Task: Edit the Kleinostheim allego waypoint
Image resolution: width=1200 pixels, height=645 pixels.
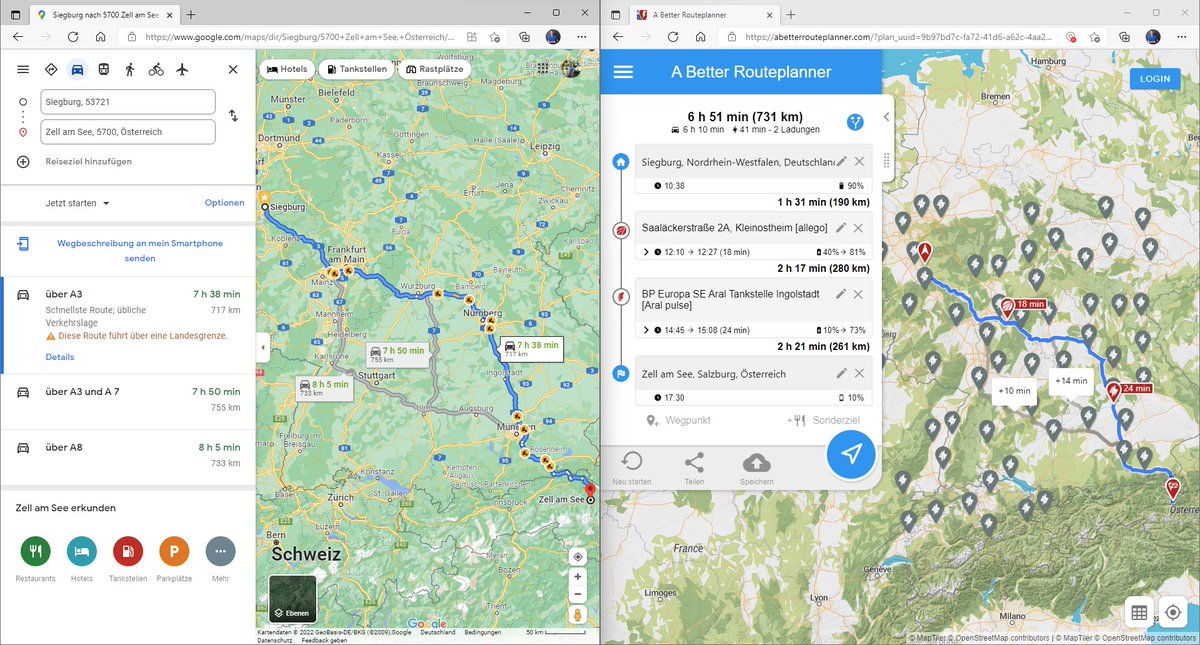Action: (841, 228)
